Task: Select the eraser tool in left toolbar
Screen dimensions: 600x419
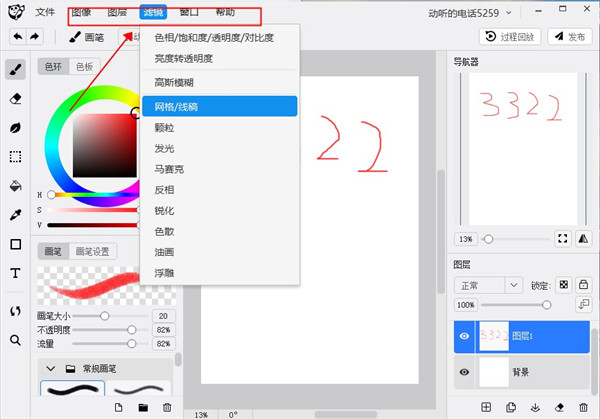Action: (x=15, y=99)
